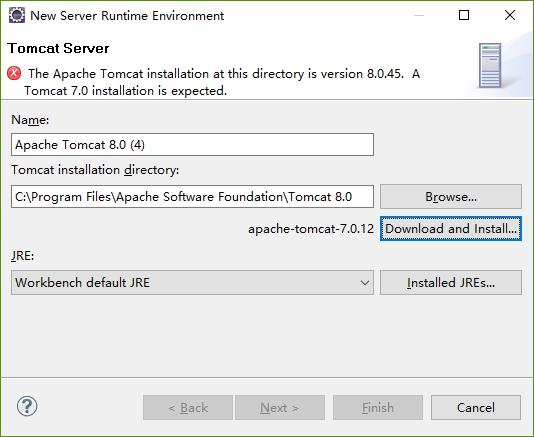
Task: Open the Workbench default JRE dropdown
Action: [192, 283]
